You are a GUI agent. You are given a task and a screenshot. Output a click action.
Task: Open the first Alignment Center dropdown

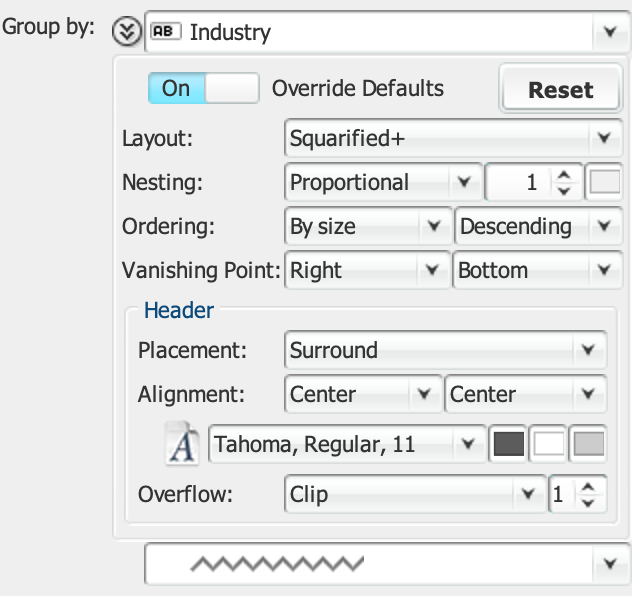click(362, 394)
